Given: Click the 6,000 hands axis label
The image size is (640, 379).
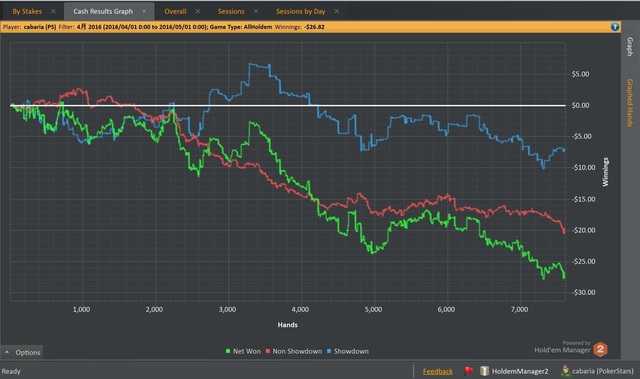Looking at the screenshot, I should [x=447, y=310].
